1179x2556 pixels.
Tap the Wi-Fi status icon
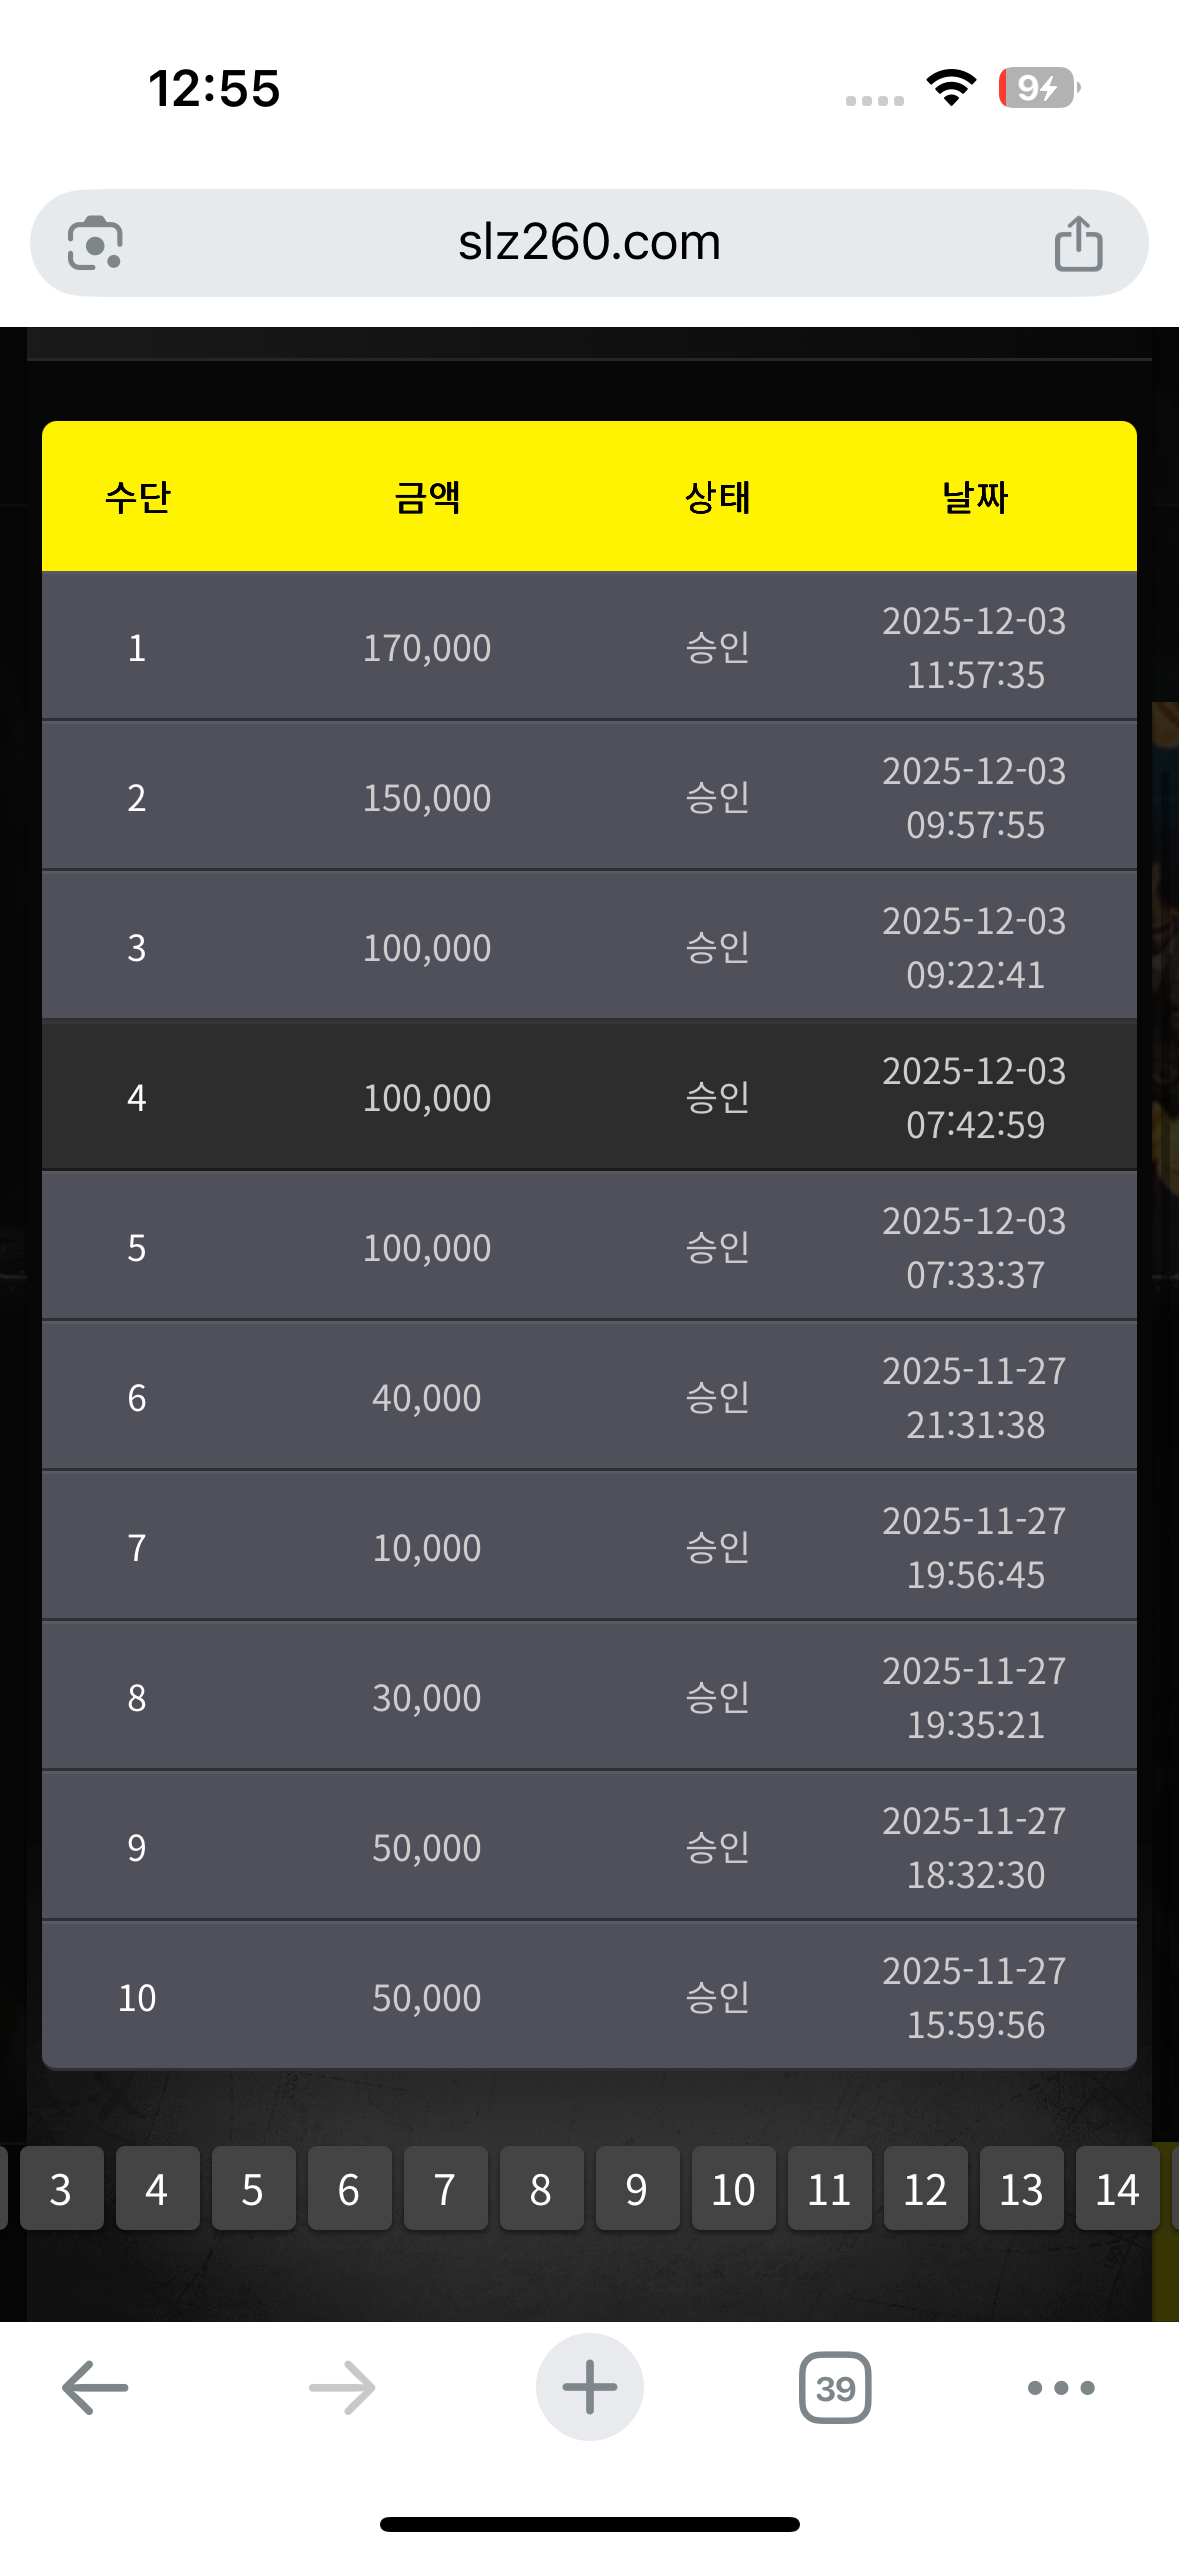[x=951, y=88]
